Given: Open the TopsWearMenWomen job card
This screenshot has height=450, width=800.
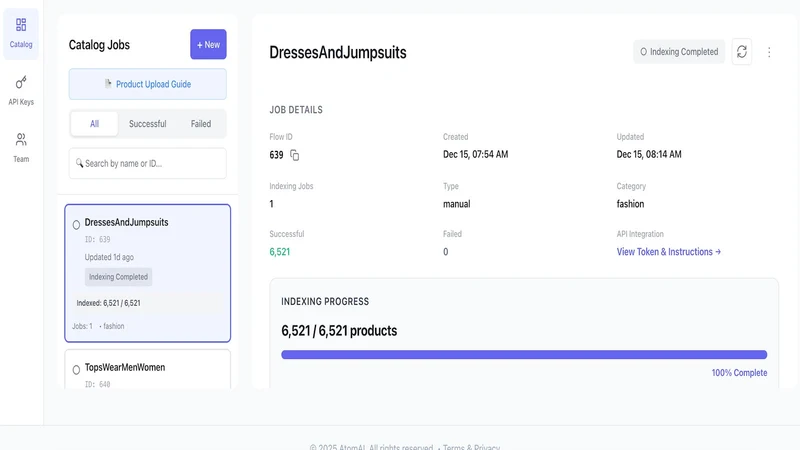Looking at the screenshot, I should tap(147, 369).
